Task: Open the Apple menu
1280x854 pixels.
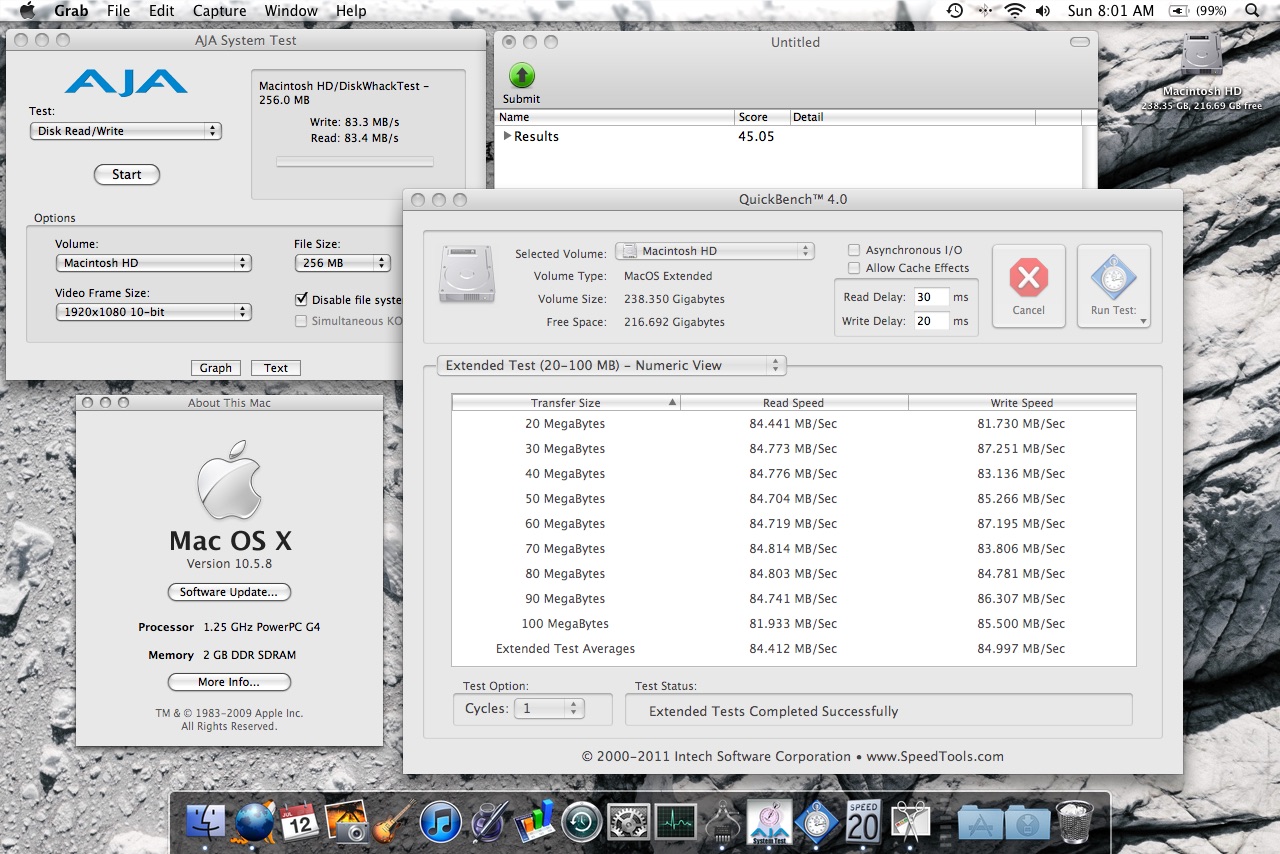Action: tap(28, 11)
